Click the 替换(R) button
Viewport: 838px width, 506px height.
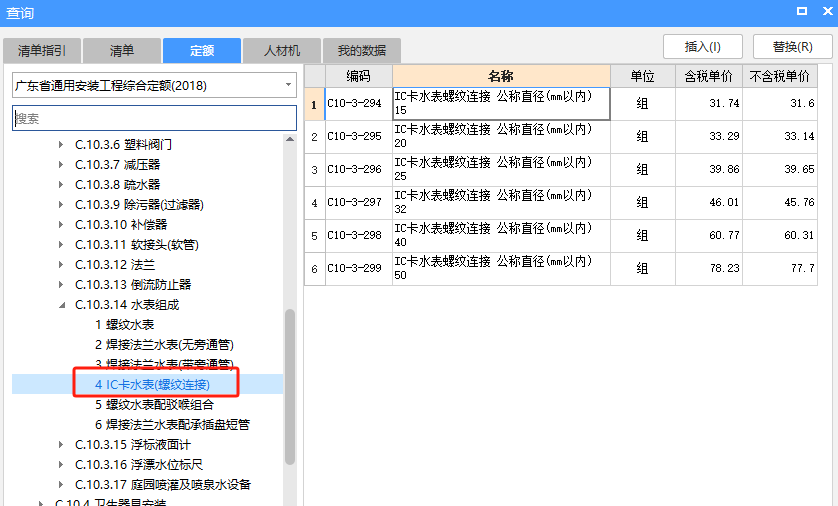coord(793,47)
